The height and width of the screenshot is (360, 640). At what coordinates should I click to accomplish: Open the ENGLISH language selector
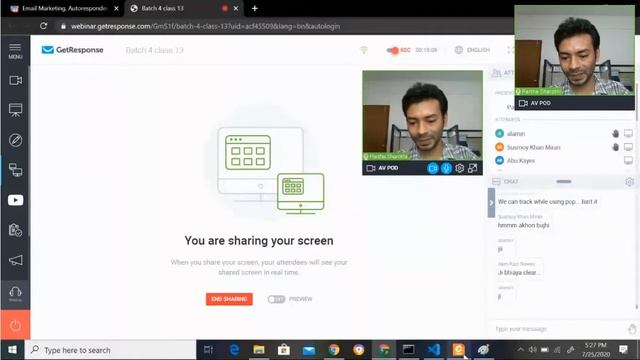472,50
